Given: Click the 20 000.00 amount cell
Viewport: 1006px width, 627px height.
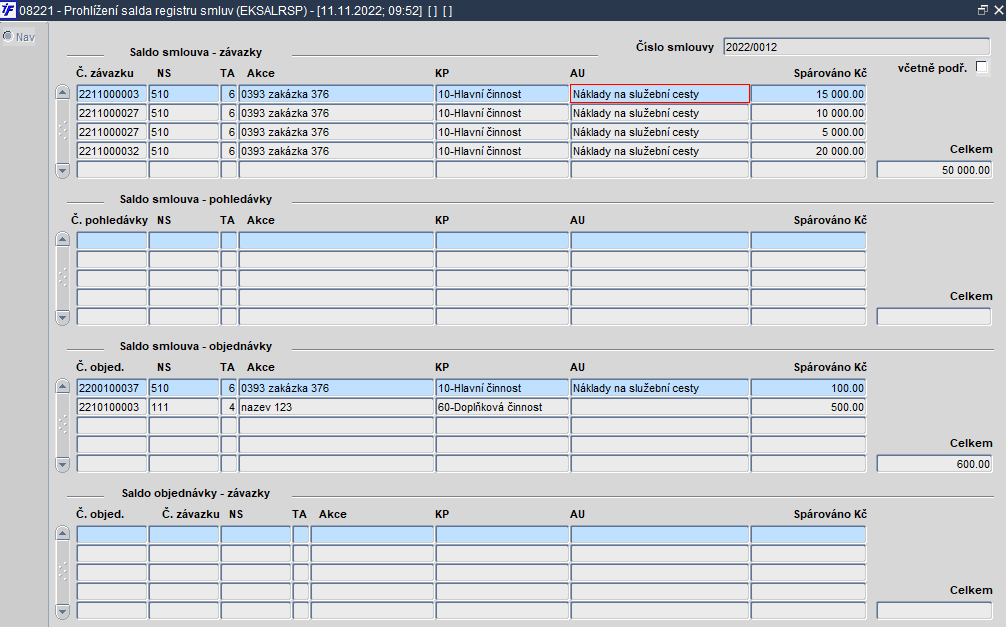Looking at the screenshot, I should click(808, 151).
